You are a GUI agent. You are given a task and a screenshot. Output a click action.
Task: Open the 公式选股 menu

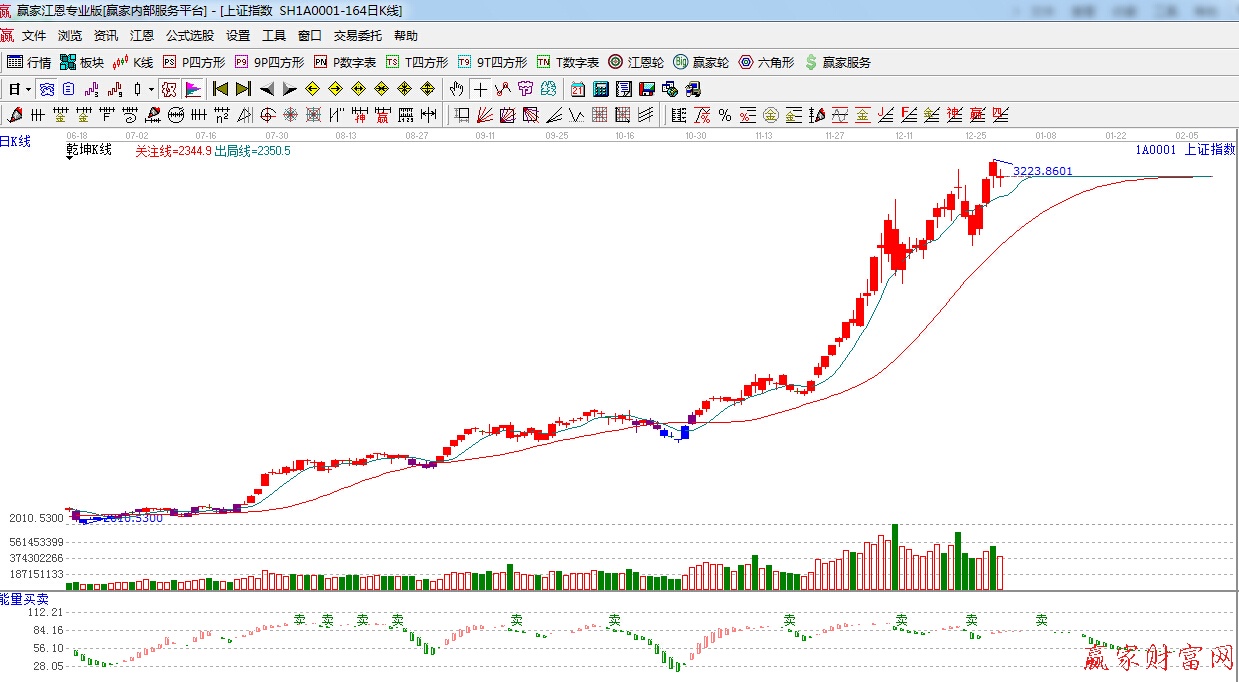(x=190, y=35)
